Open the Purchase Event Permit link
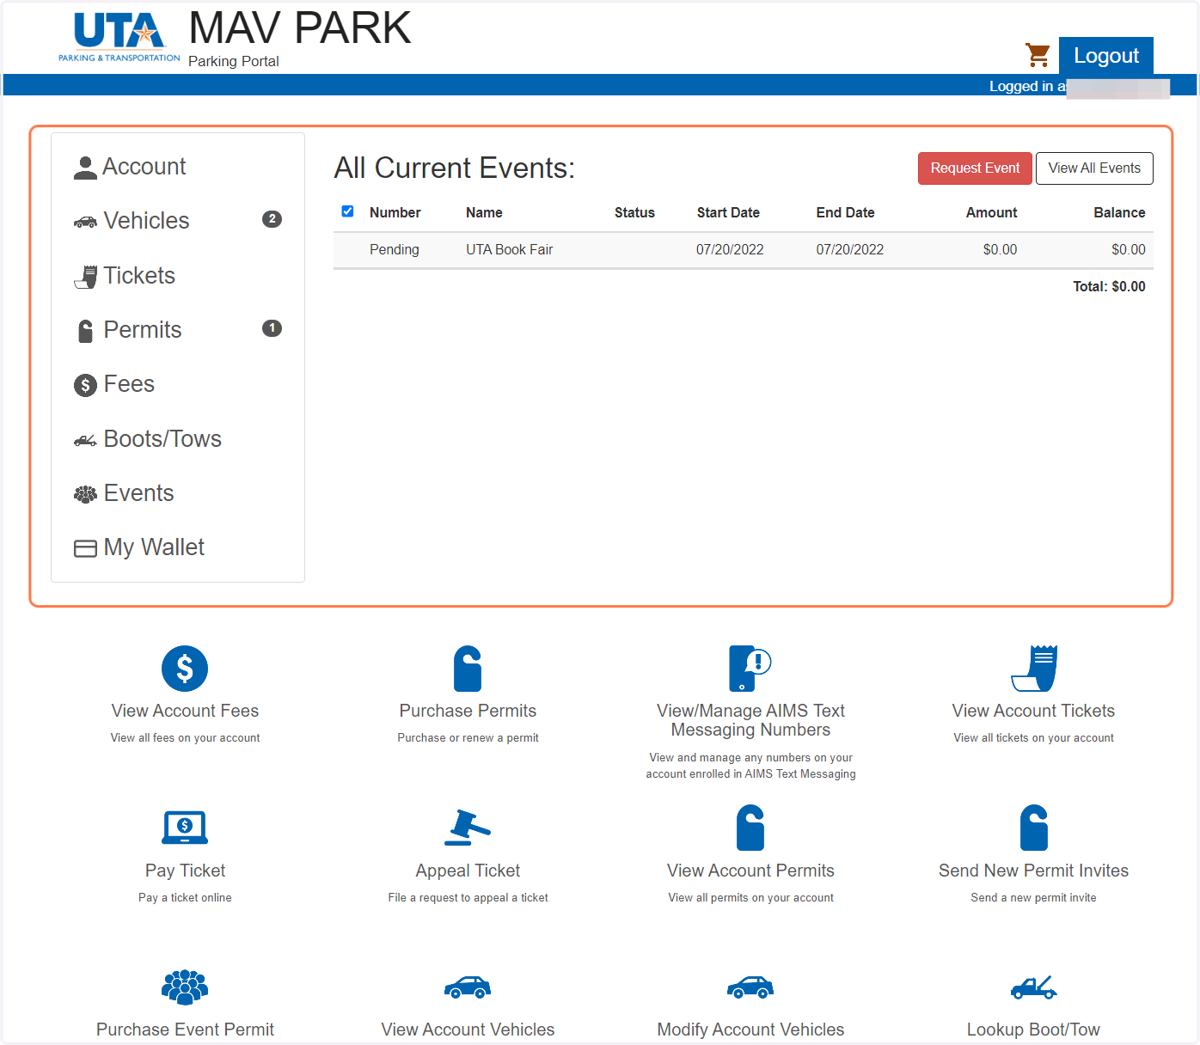1200x1045 pixels. pyautogui.click(x=185, y=1030)
